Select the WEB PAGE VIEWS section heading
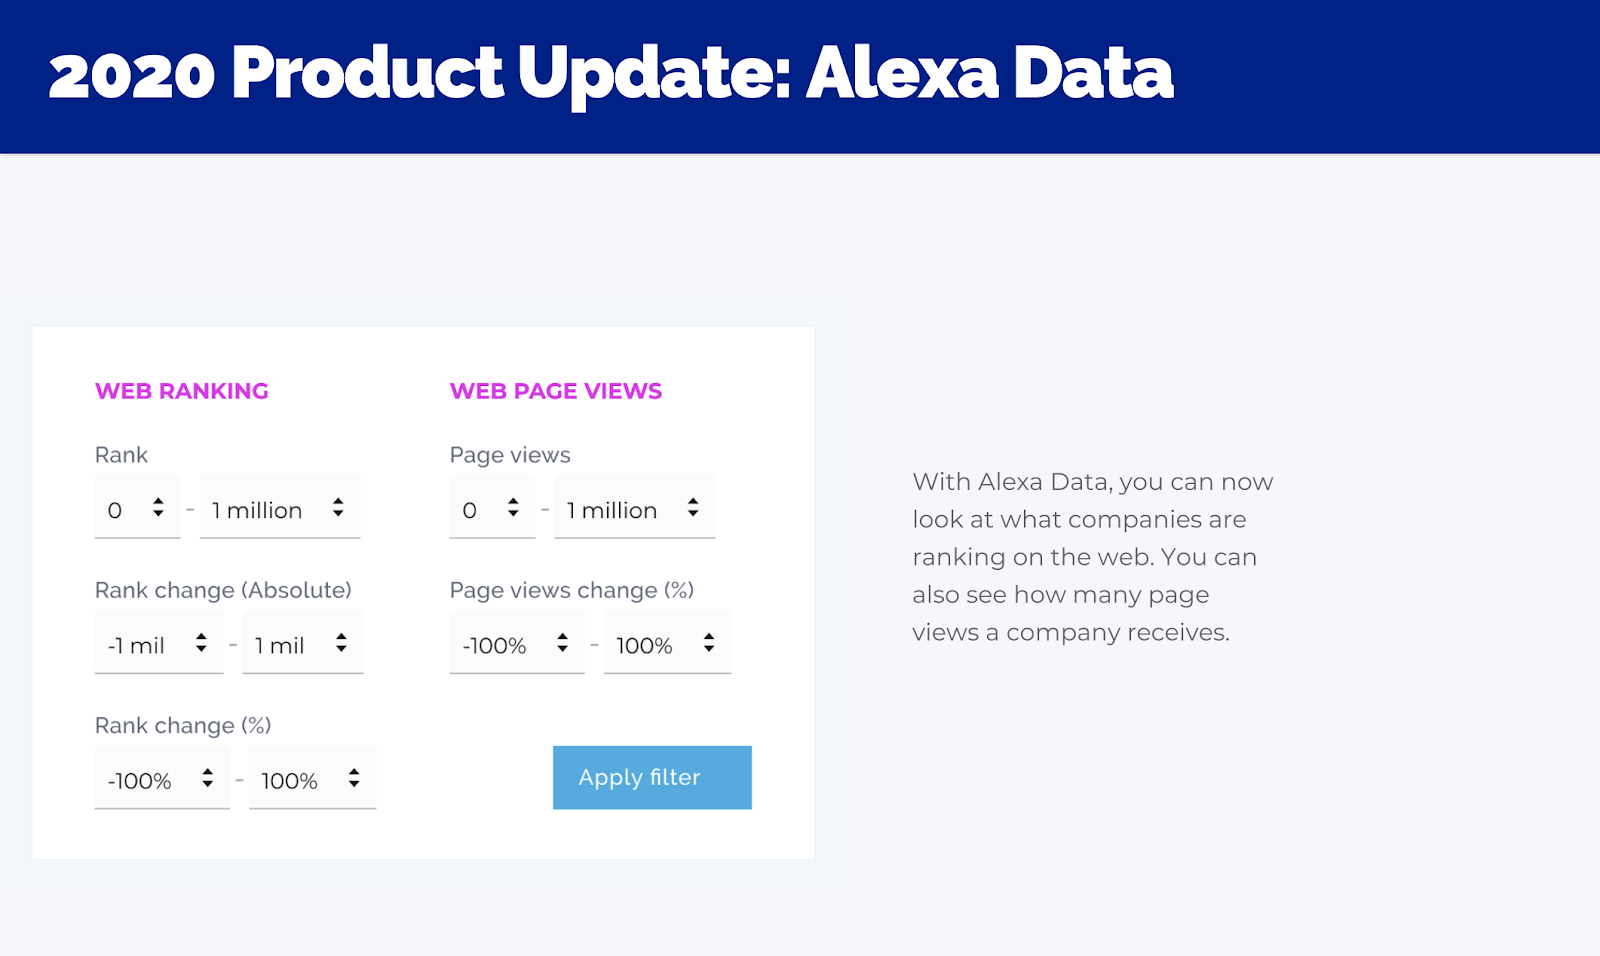 point(556,391)
